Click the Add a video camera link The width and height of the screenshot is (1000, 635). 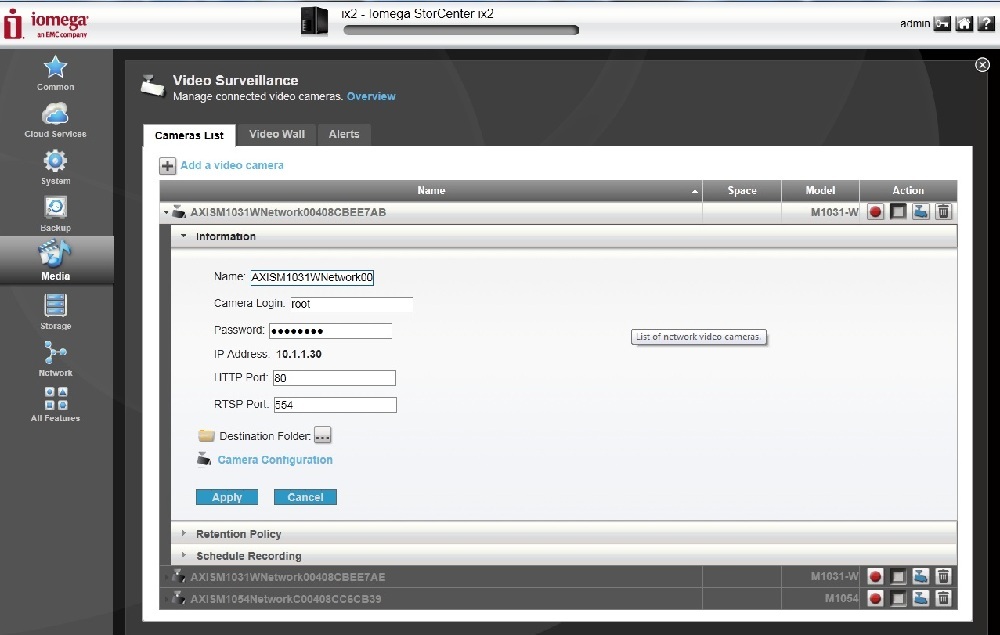[232, 165]
